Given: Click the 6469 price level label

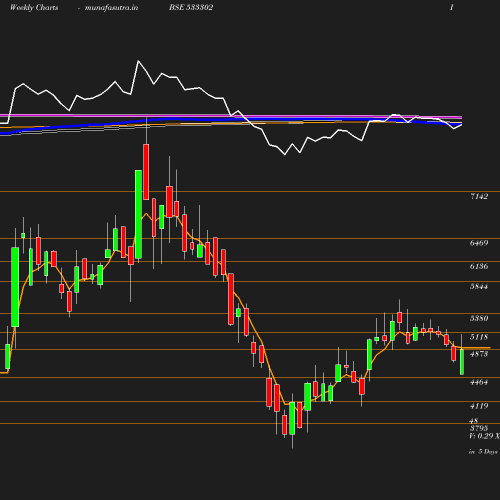Looking at the screenshot, I should [x=479, y=243].
